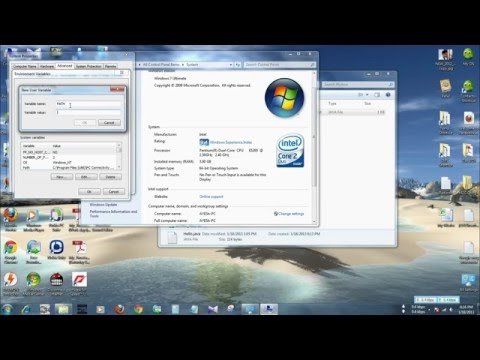Click refresh button beside Control Panel address bar

pos(238,65)
